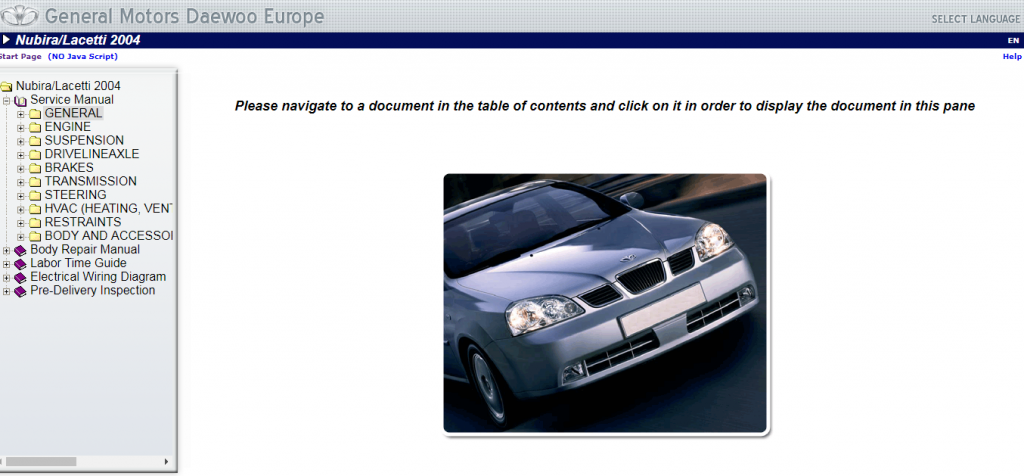Expand the DRIVELINEAXLE section

pyautogui.click(x=21, y=155)
